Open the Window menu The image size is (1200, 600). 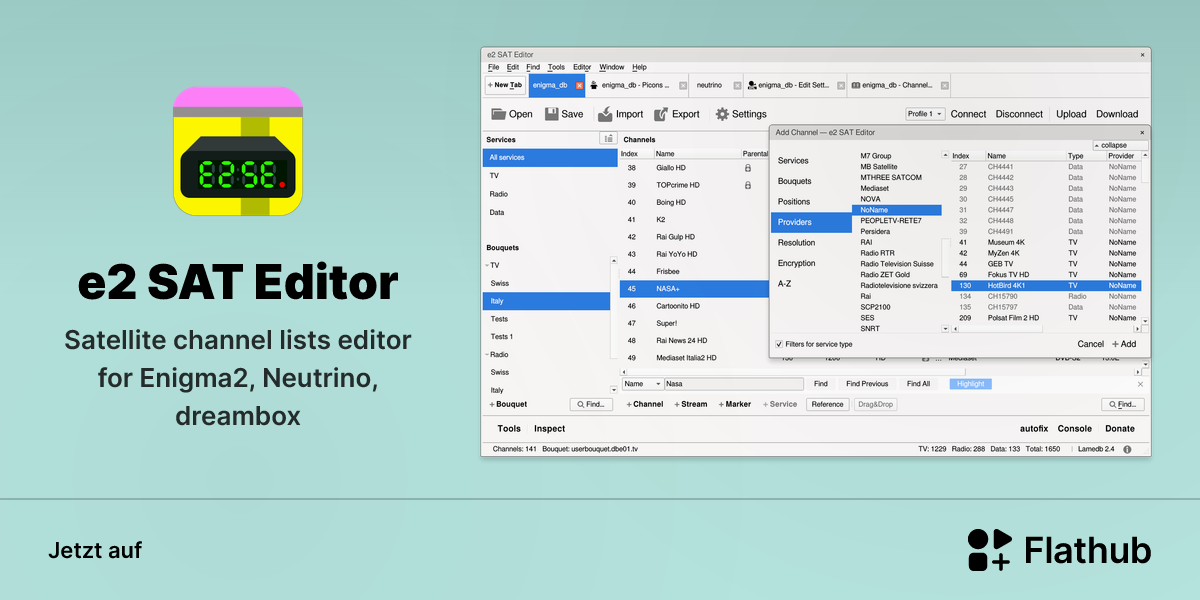coord(611,67)
